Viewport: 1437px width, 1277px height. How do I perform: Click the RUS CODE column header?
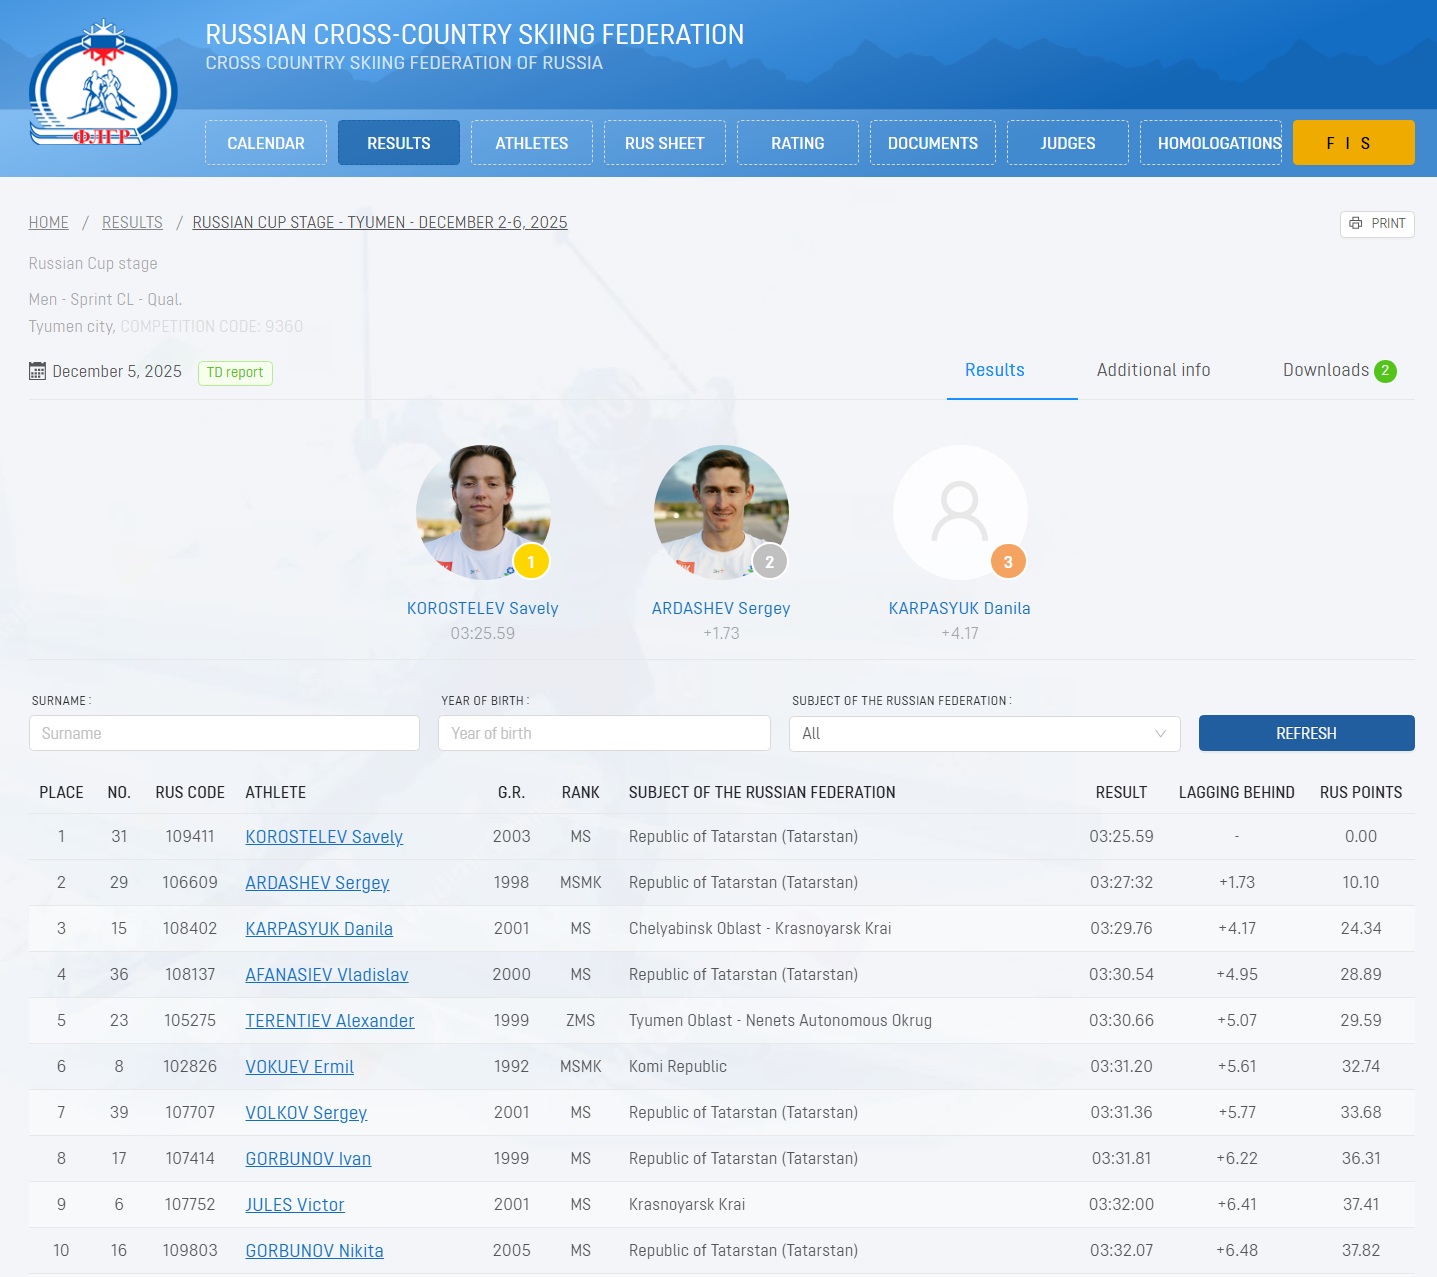tap(190, 792)
